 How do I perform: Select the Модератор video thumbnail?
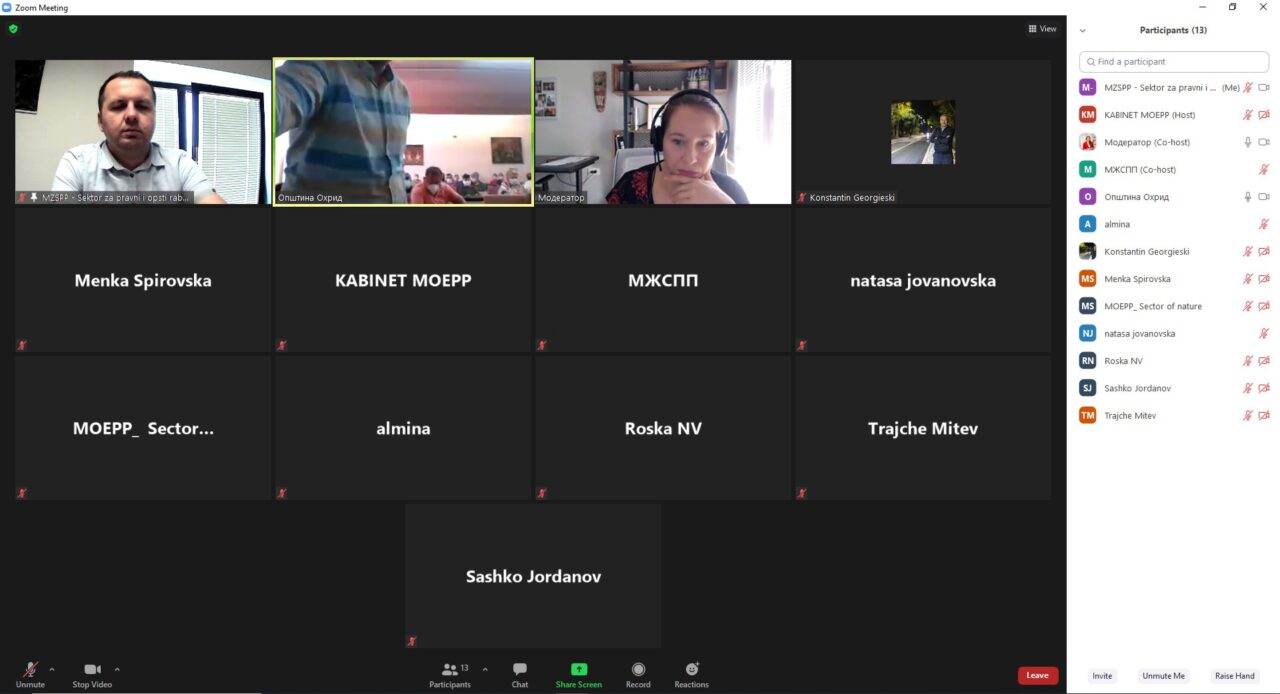[663, 132]
